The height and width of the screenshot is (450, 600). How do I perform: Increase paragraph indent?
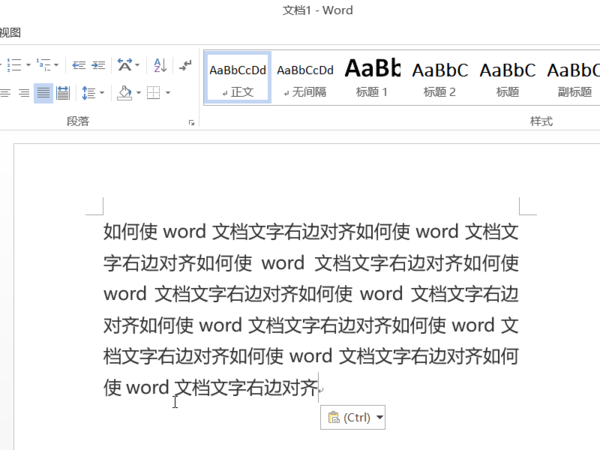tap(98, 65)
